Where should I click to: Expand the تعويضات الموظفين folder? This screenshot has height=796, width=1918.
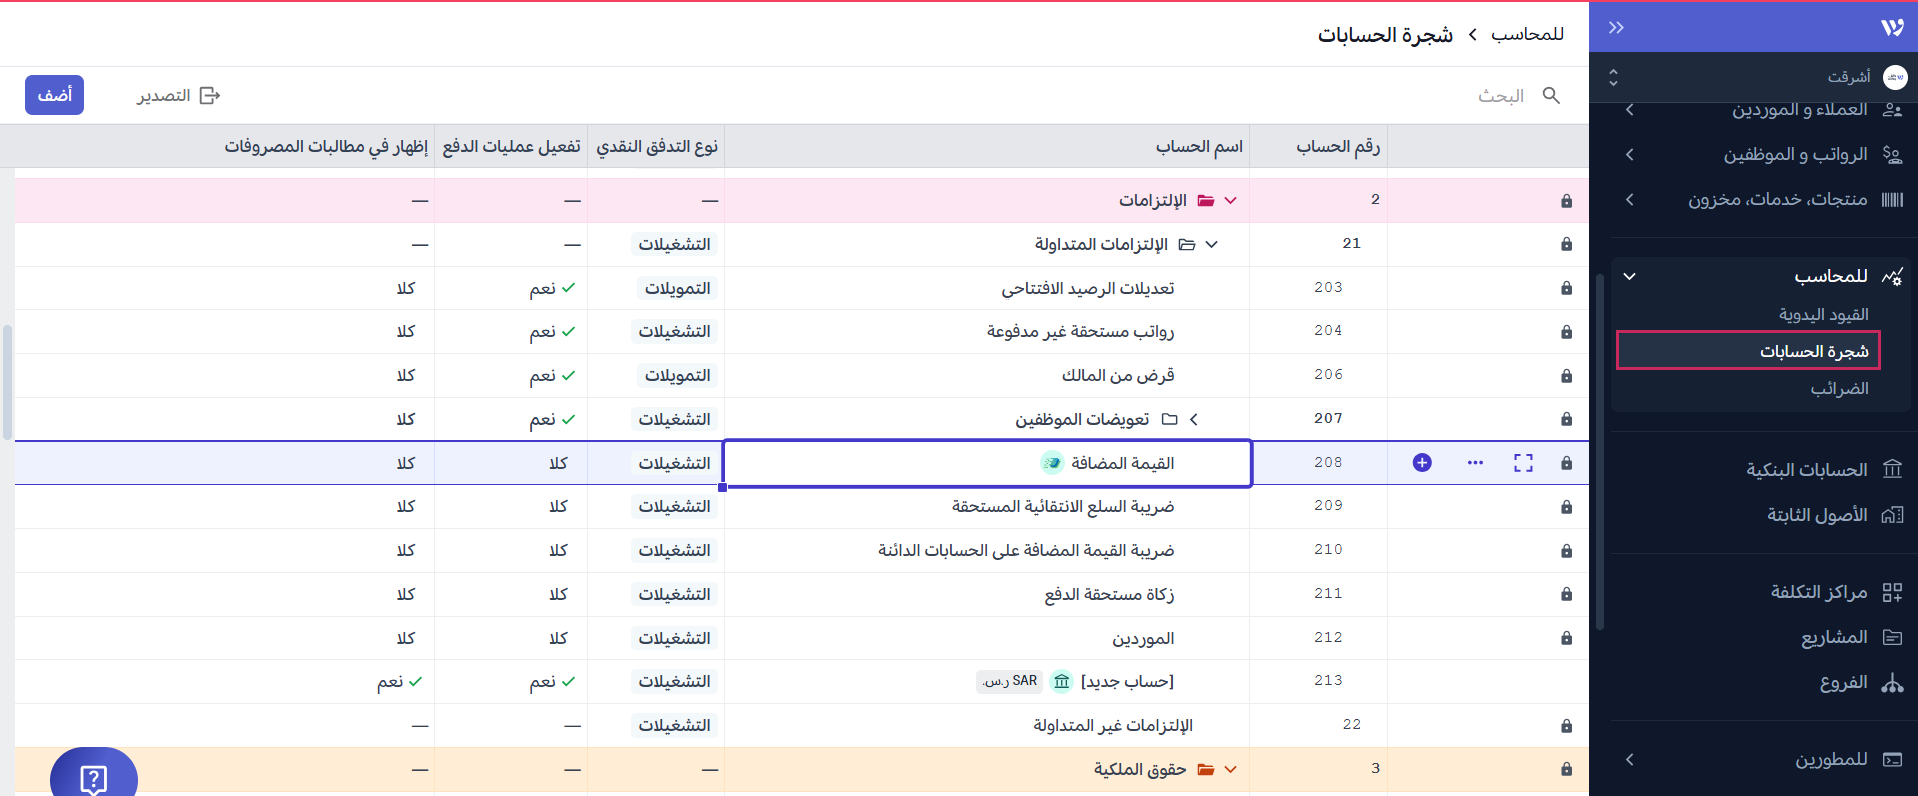[1193, 419]
